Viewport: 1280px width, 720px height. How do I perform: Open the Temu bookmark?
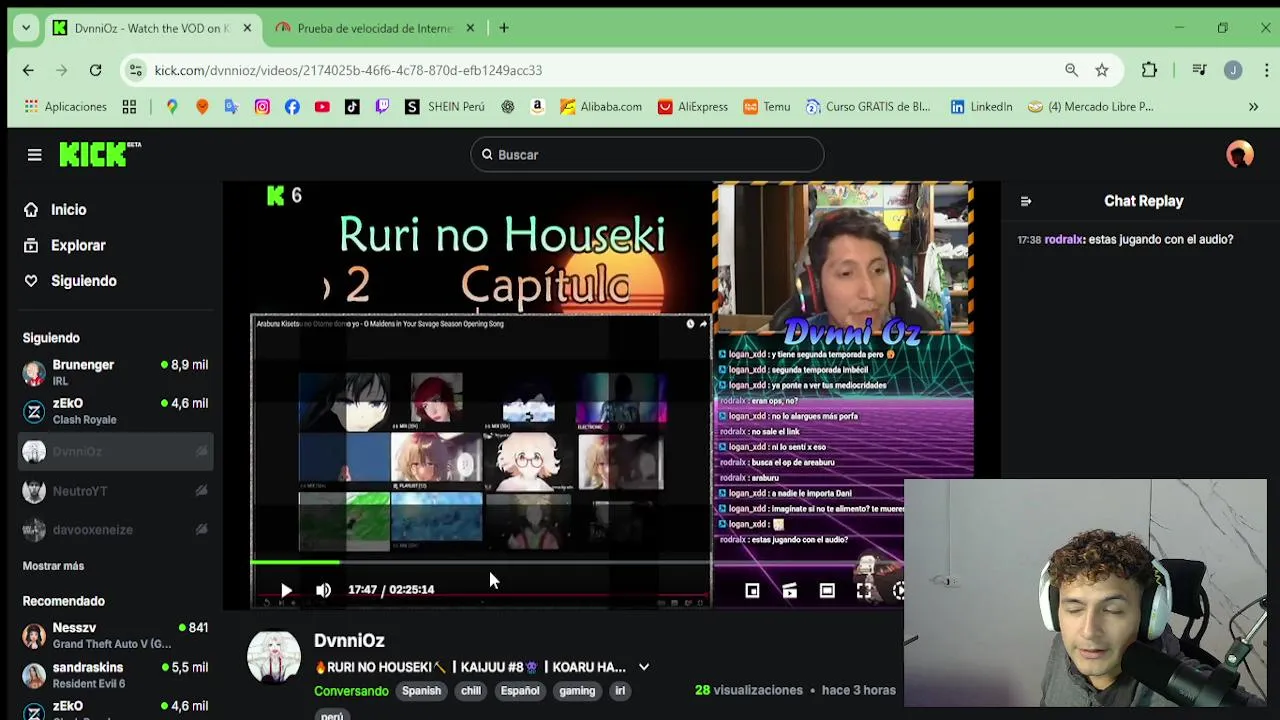tap(767, 107)
